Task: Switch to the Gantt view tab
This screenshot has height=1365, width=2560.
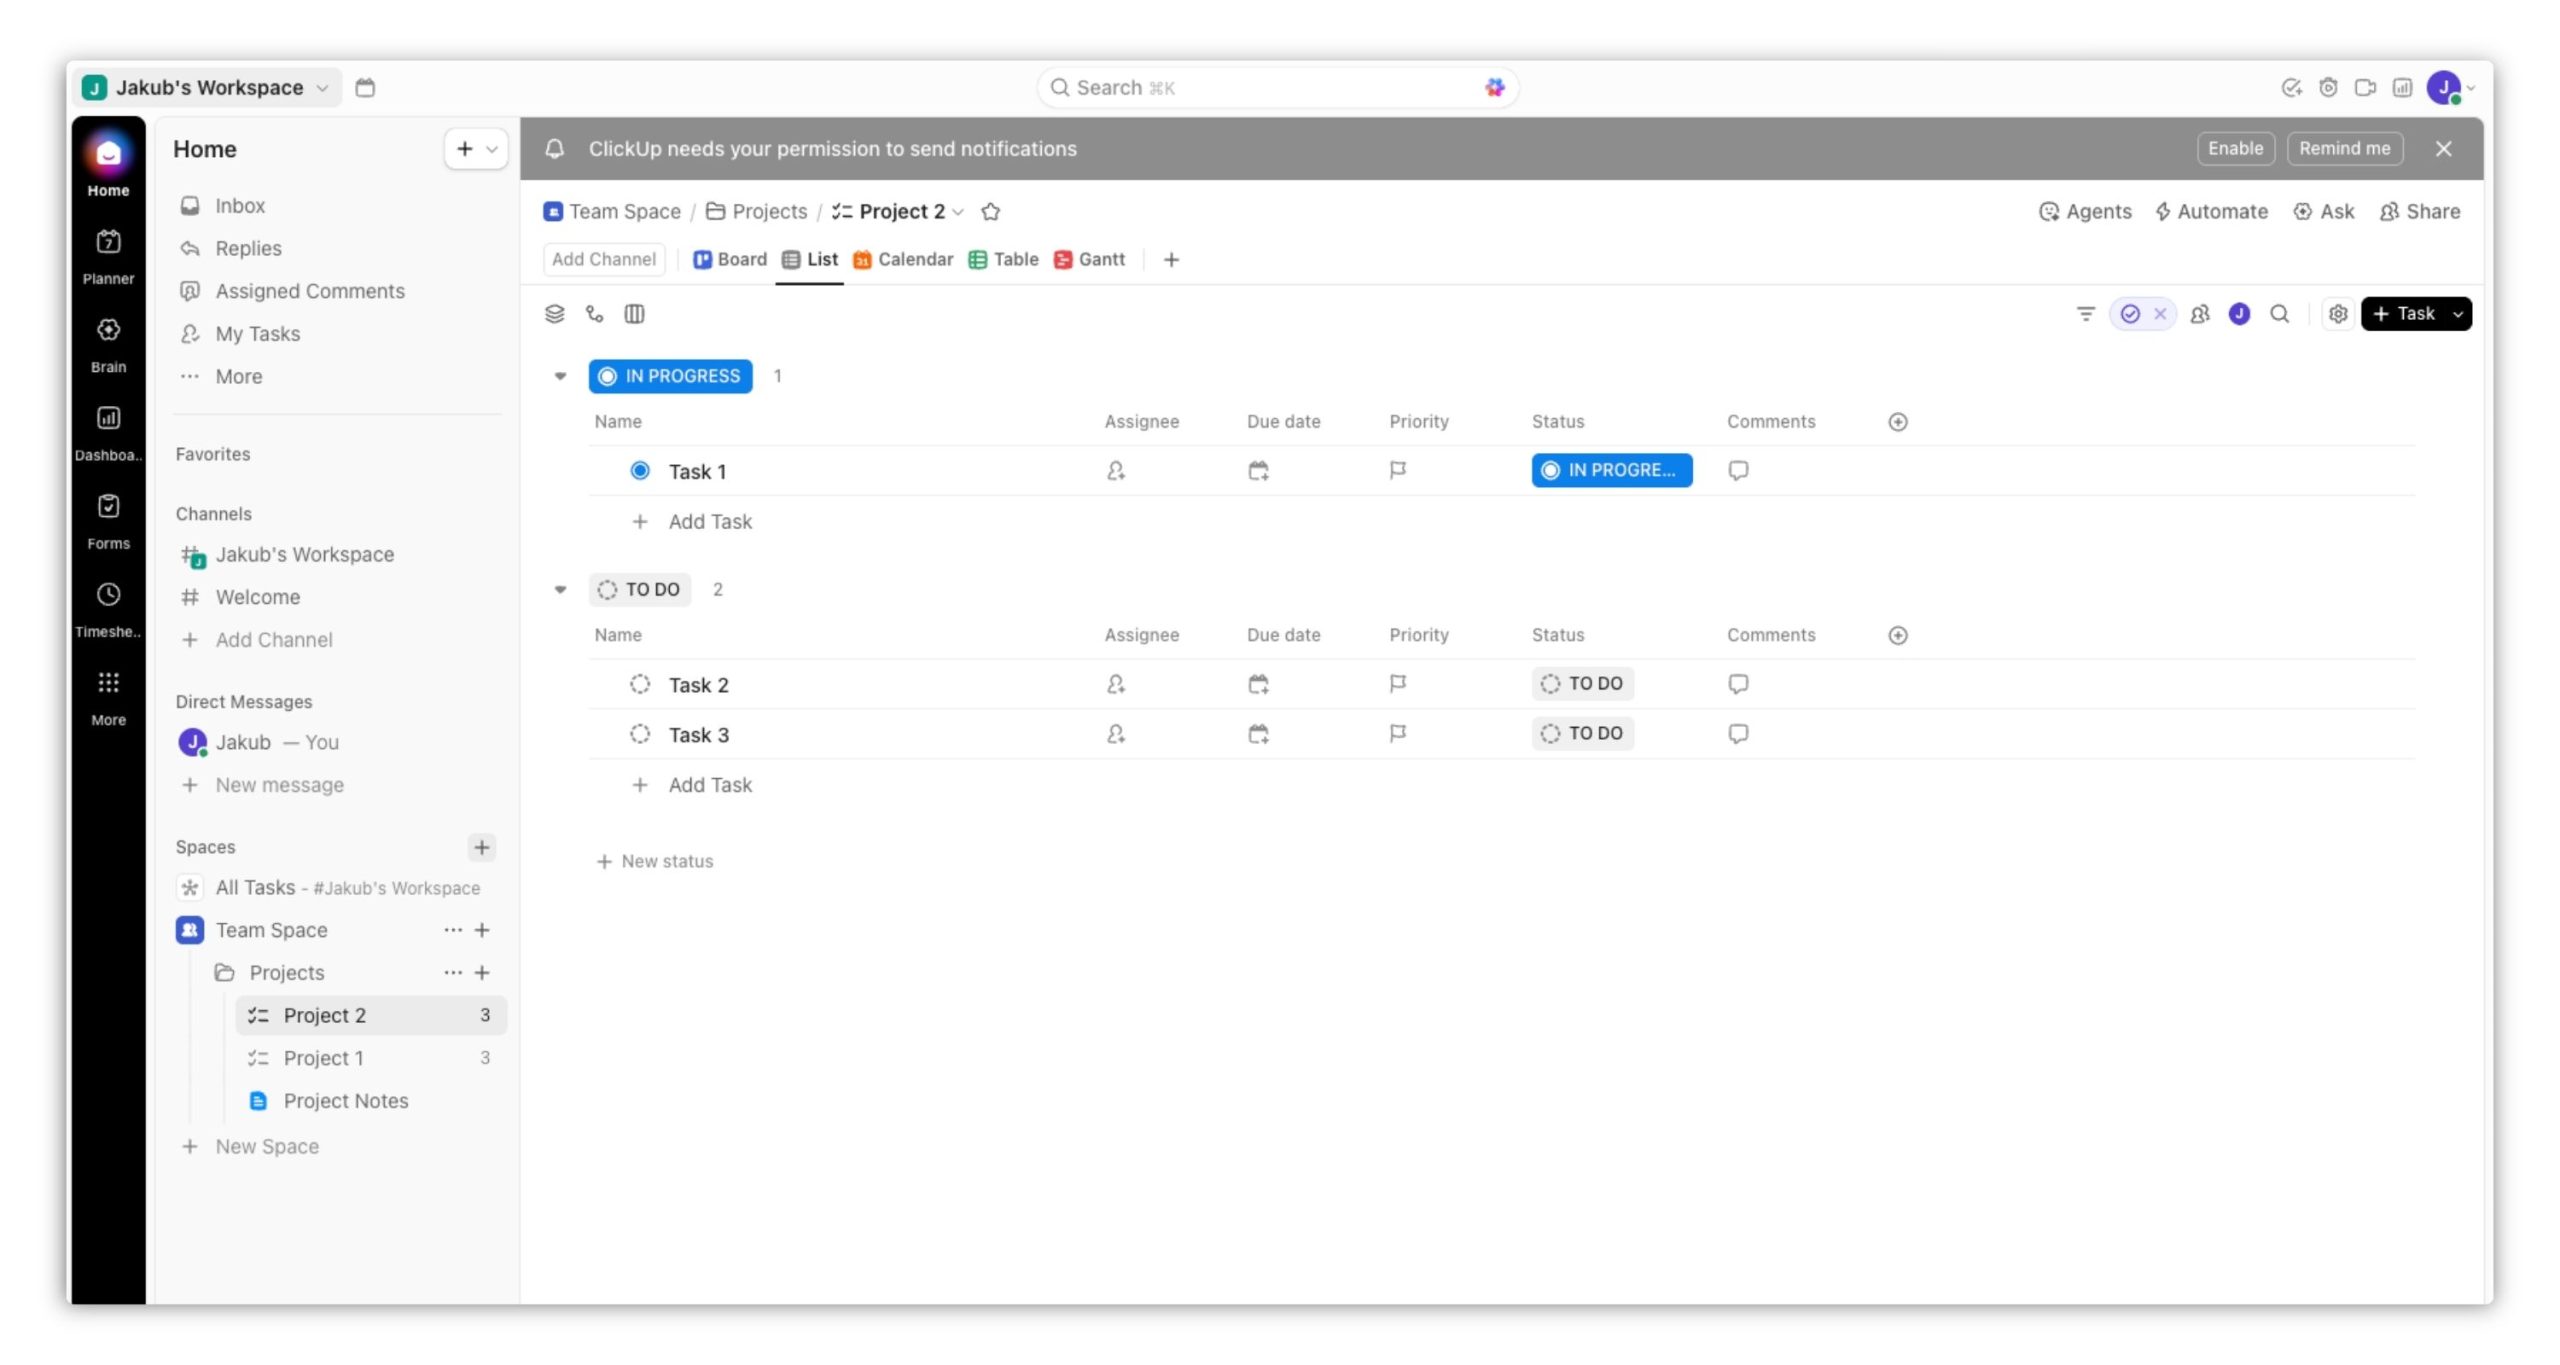Action: tap(1089, 260)
